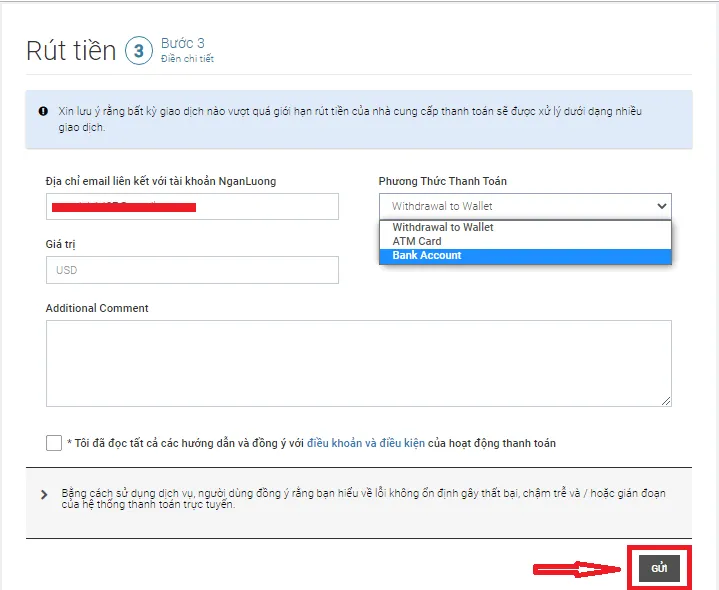This screenshot has width=719, height=590.
Task: Click the Giá trị USD amount field
Action: point(192,270)
